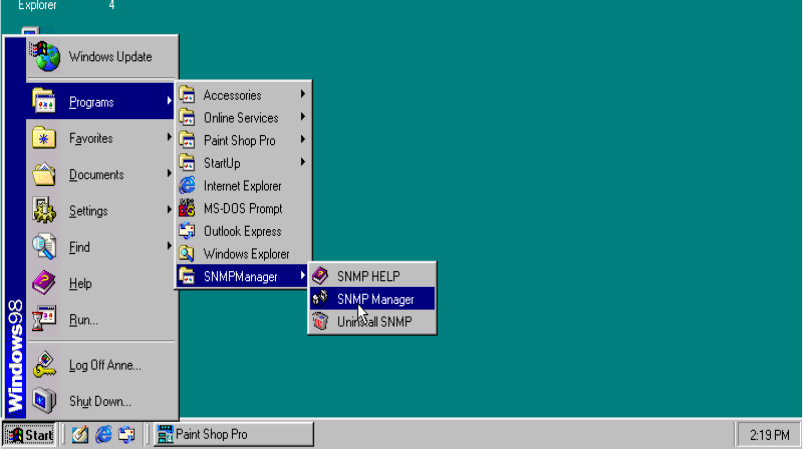
Task: Select Windows Update menu entry
Action: pyautogui.click(x=101, y=56)
